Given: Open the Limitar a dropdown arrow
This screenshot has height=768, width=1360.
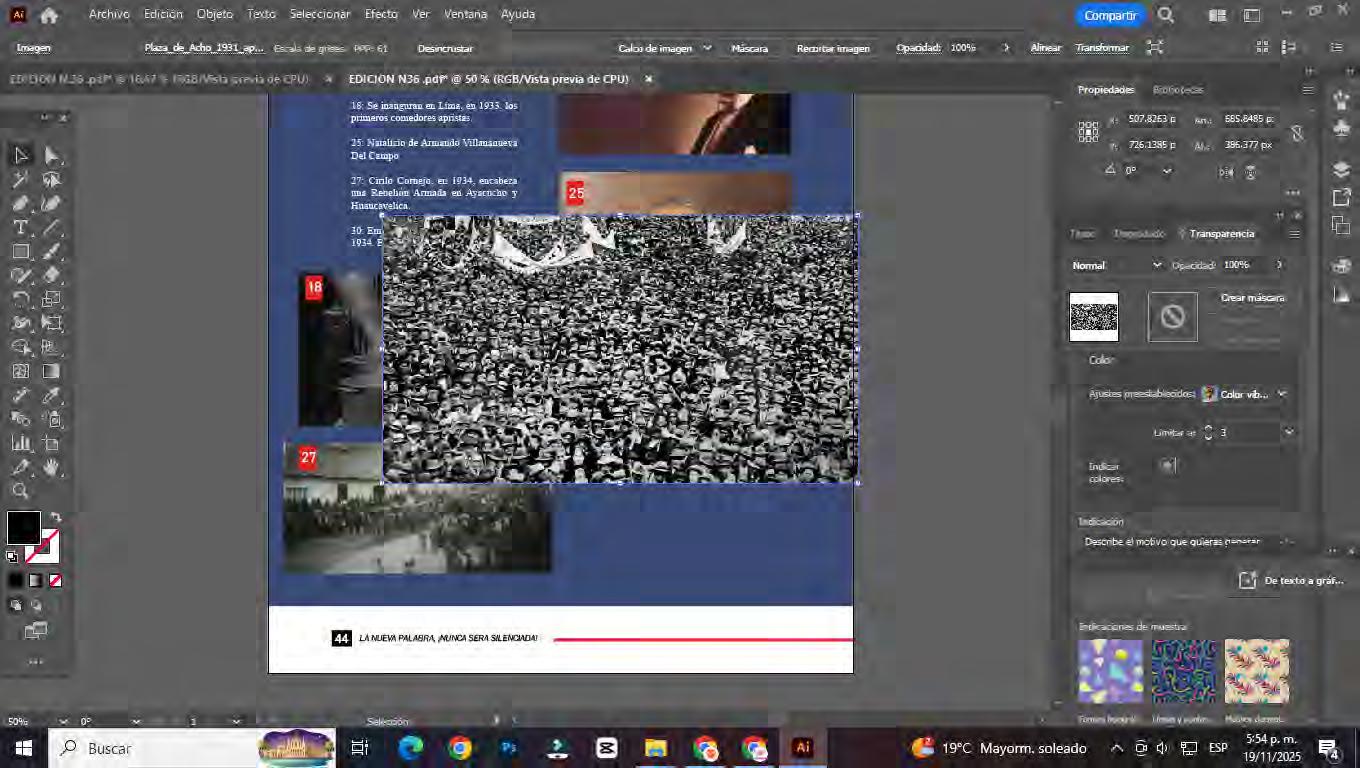Looking at the screenshot, I should point(1288,432).
